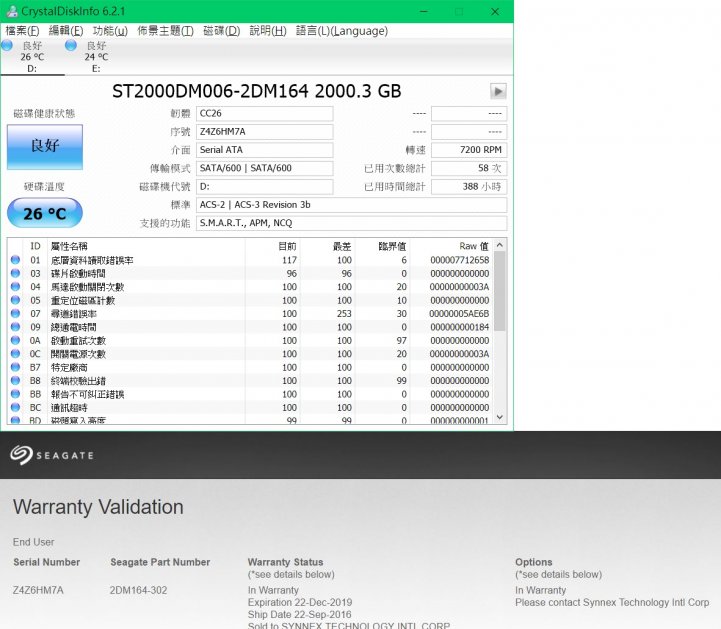The width and height of the screenshot is (721, 629).
Task: Open the 佈景主題(T) menu
Action: click(165, 31)
